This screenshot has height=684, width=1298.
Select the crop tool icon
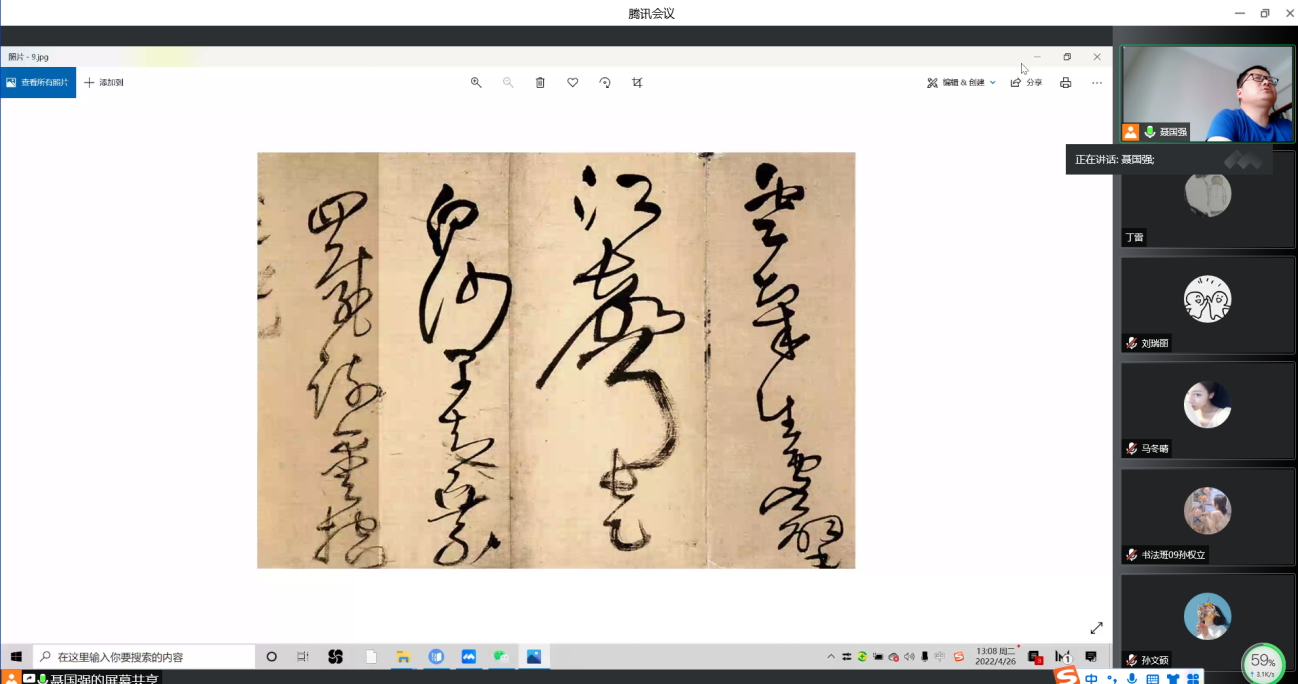point(637,83)
